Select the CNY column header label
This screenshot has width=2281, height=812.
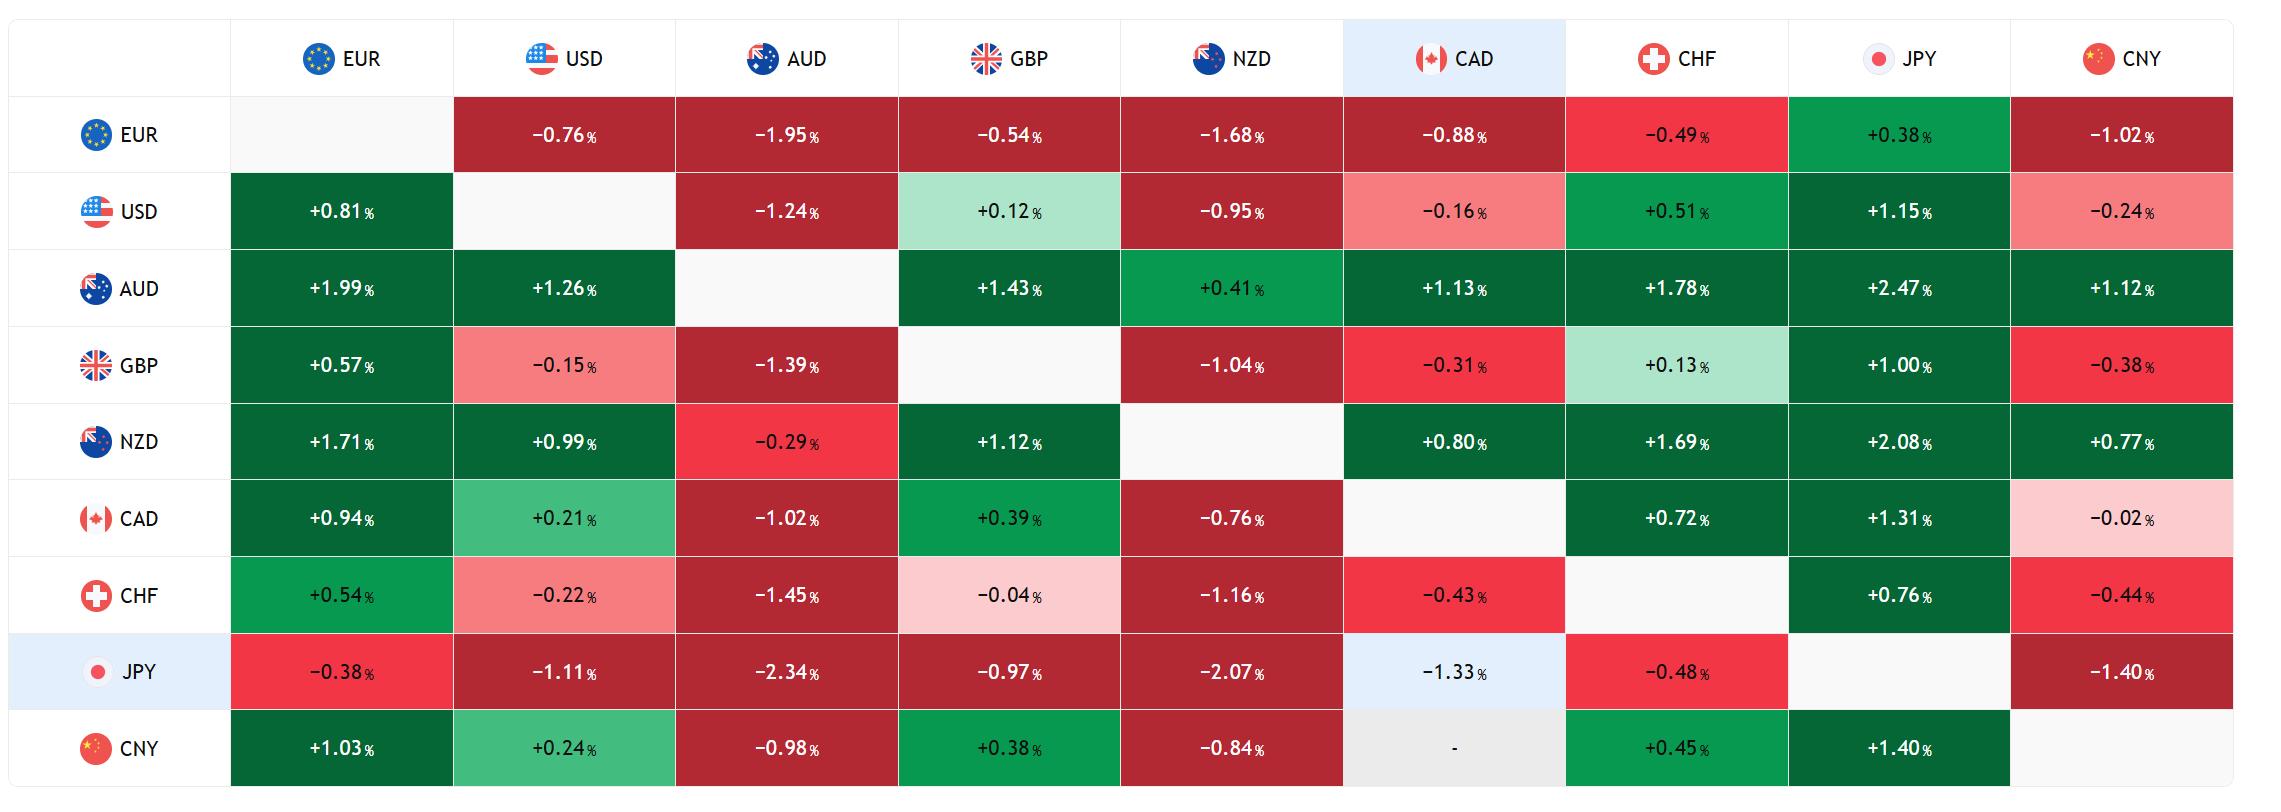click(x=2141, y=59)
